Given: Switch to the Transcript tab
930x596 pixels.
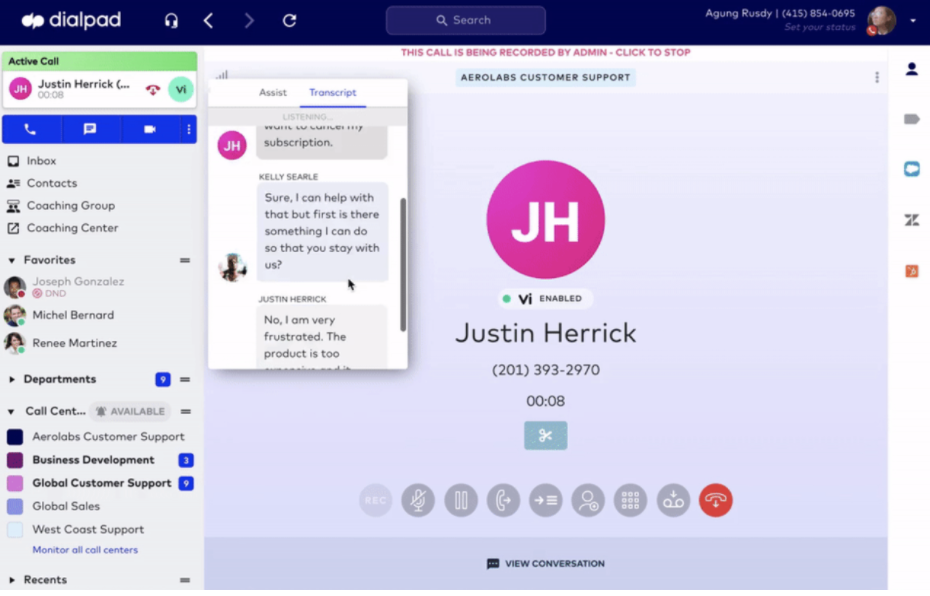Looking at the screenshot, I should coord(333,93).
